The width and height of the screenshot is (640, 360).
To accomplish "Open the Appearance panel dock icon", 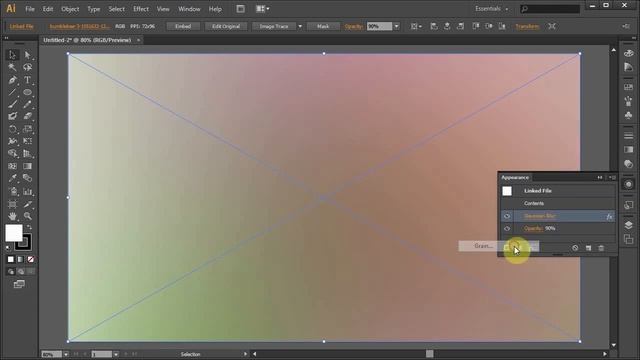I will (x=629, y=184).
